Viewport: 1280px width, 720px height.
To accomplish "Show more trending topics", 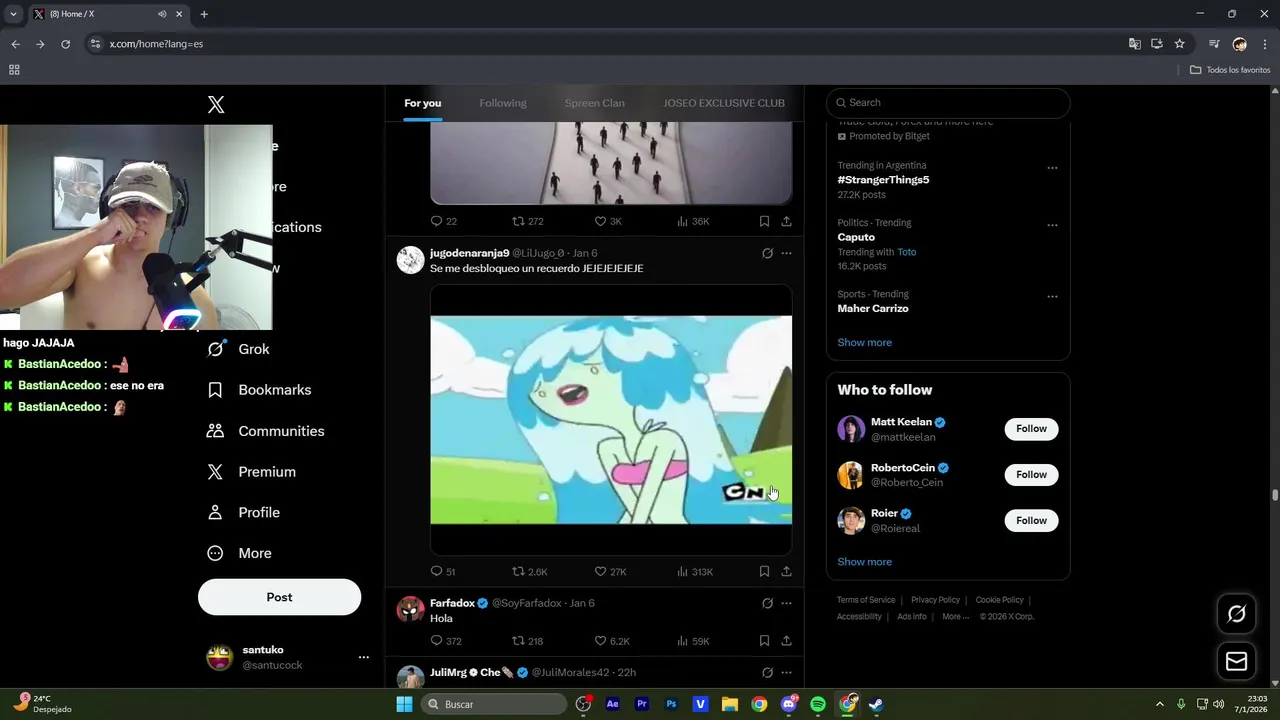I will (x=864, y=342).
